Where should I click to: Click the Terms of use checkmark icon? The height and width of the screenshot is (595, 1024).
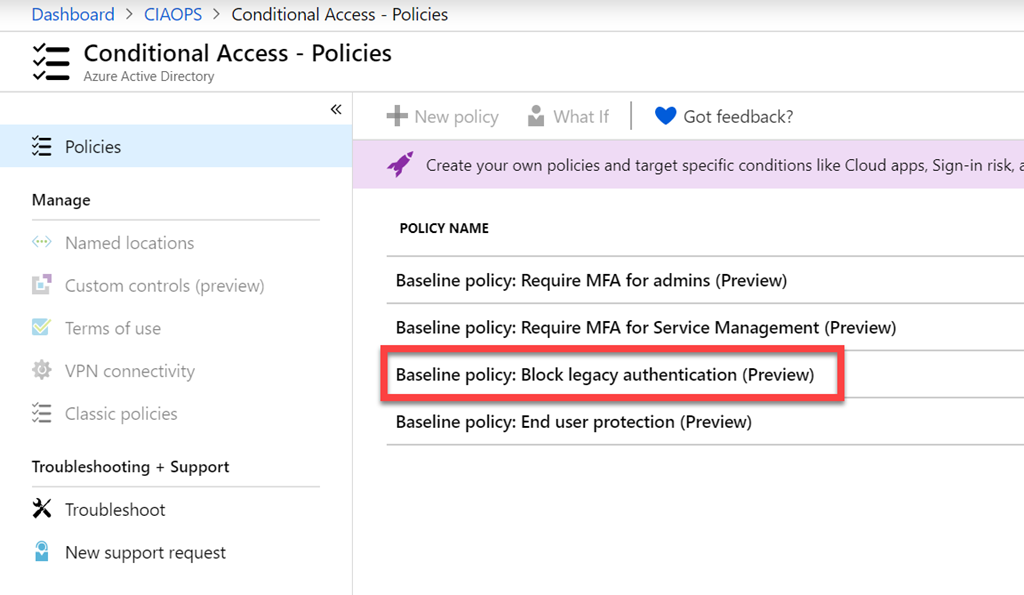(41, 328)
